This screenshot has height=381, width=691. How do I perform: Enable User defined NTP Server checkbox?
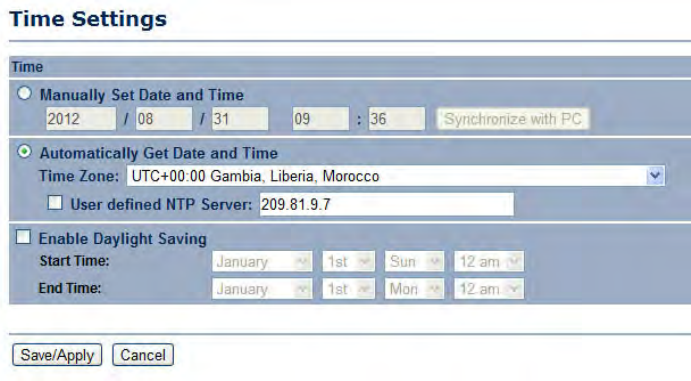click(x=55, y=203)
